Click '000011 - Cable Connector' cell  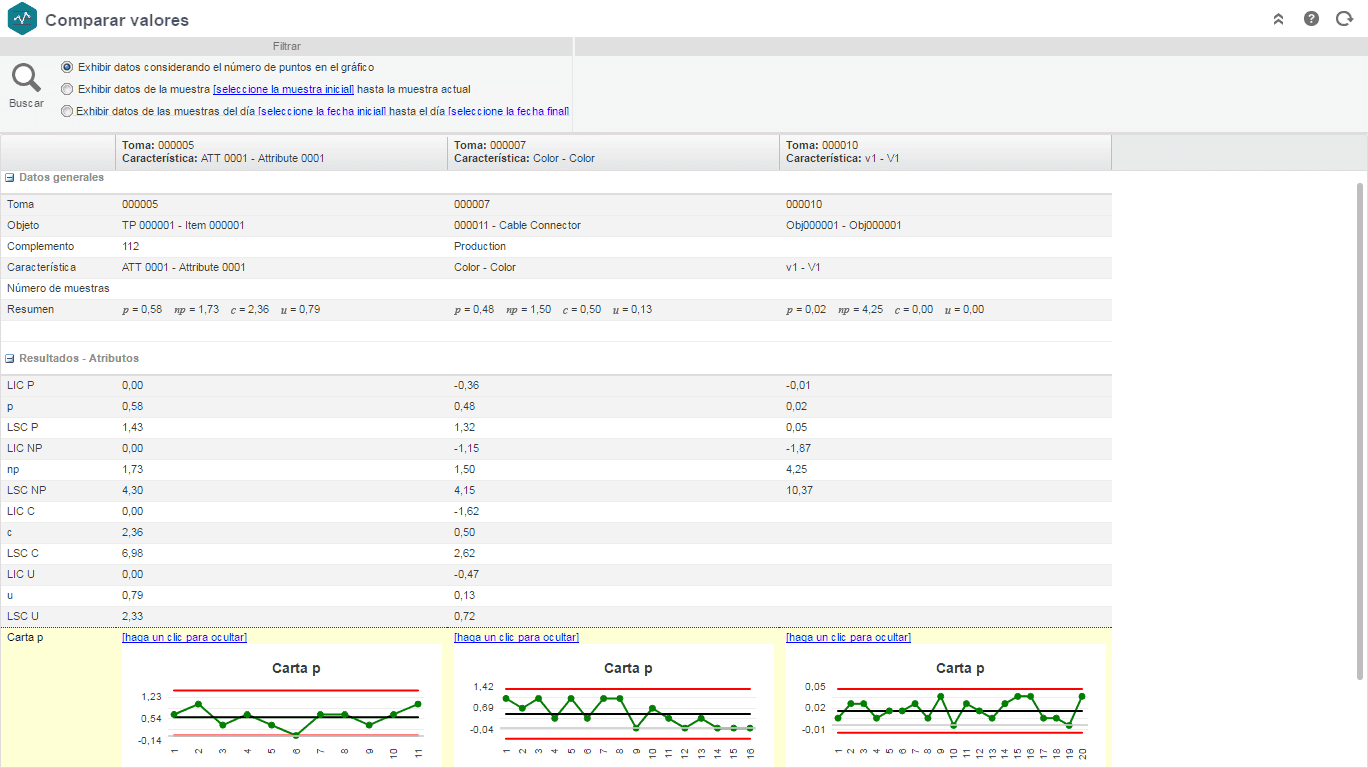tap(517, 225)
